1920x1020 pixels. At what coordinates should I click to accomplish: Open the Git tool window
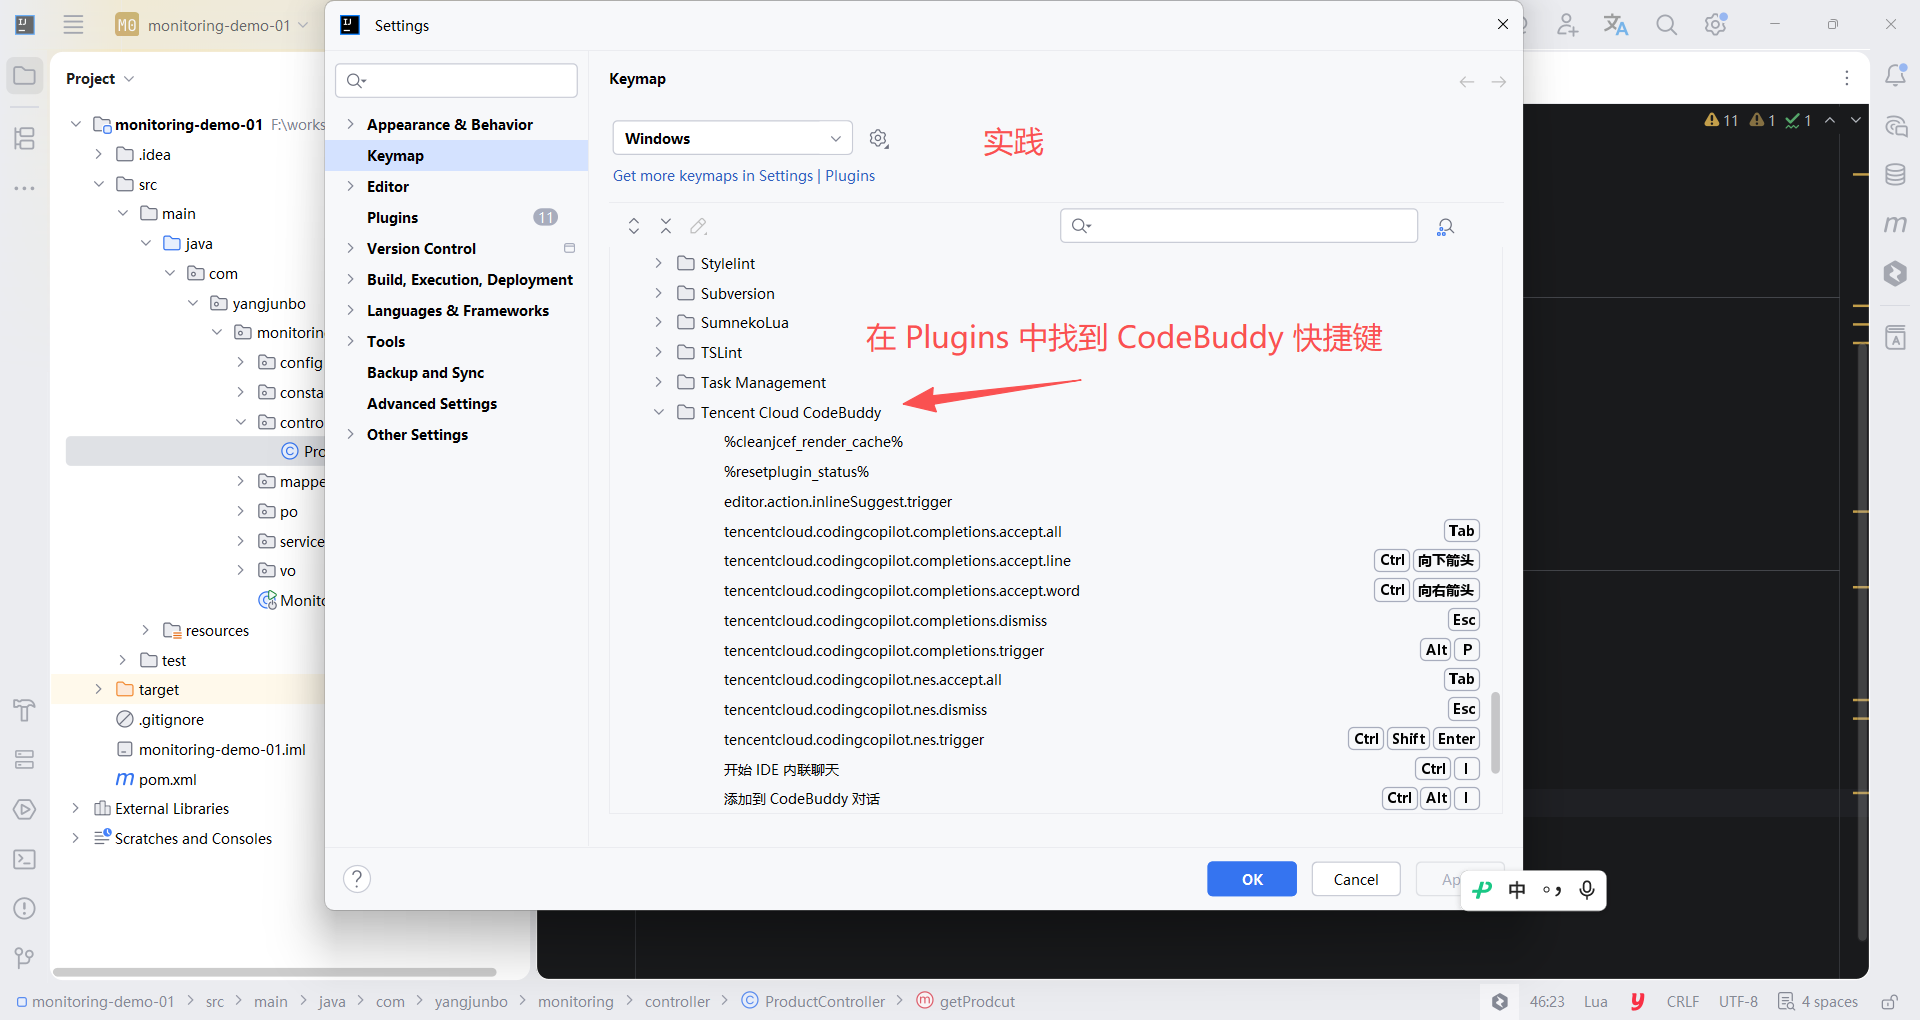click(x=25, y=958)
